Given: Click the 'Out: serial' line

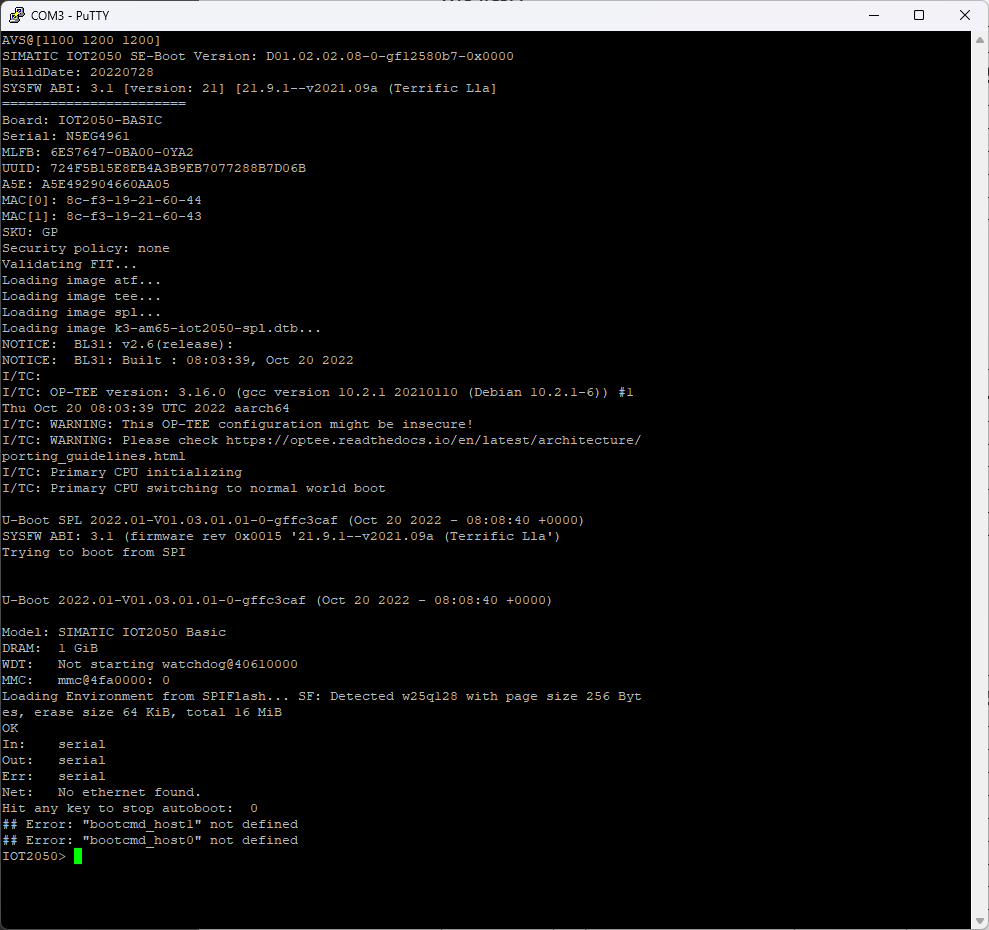Looking at the screenshot, I should click(54, 760).
